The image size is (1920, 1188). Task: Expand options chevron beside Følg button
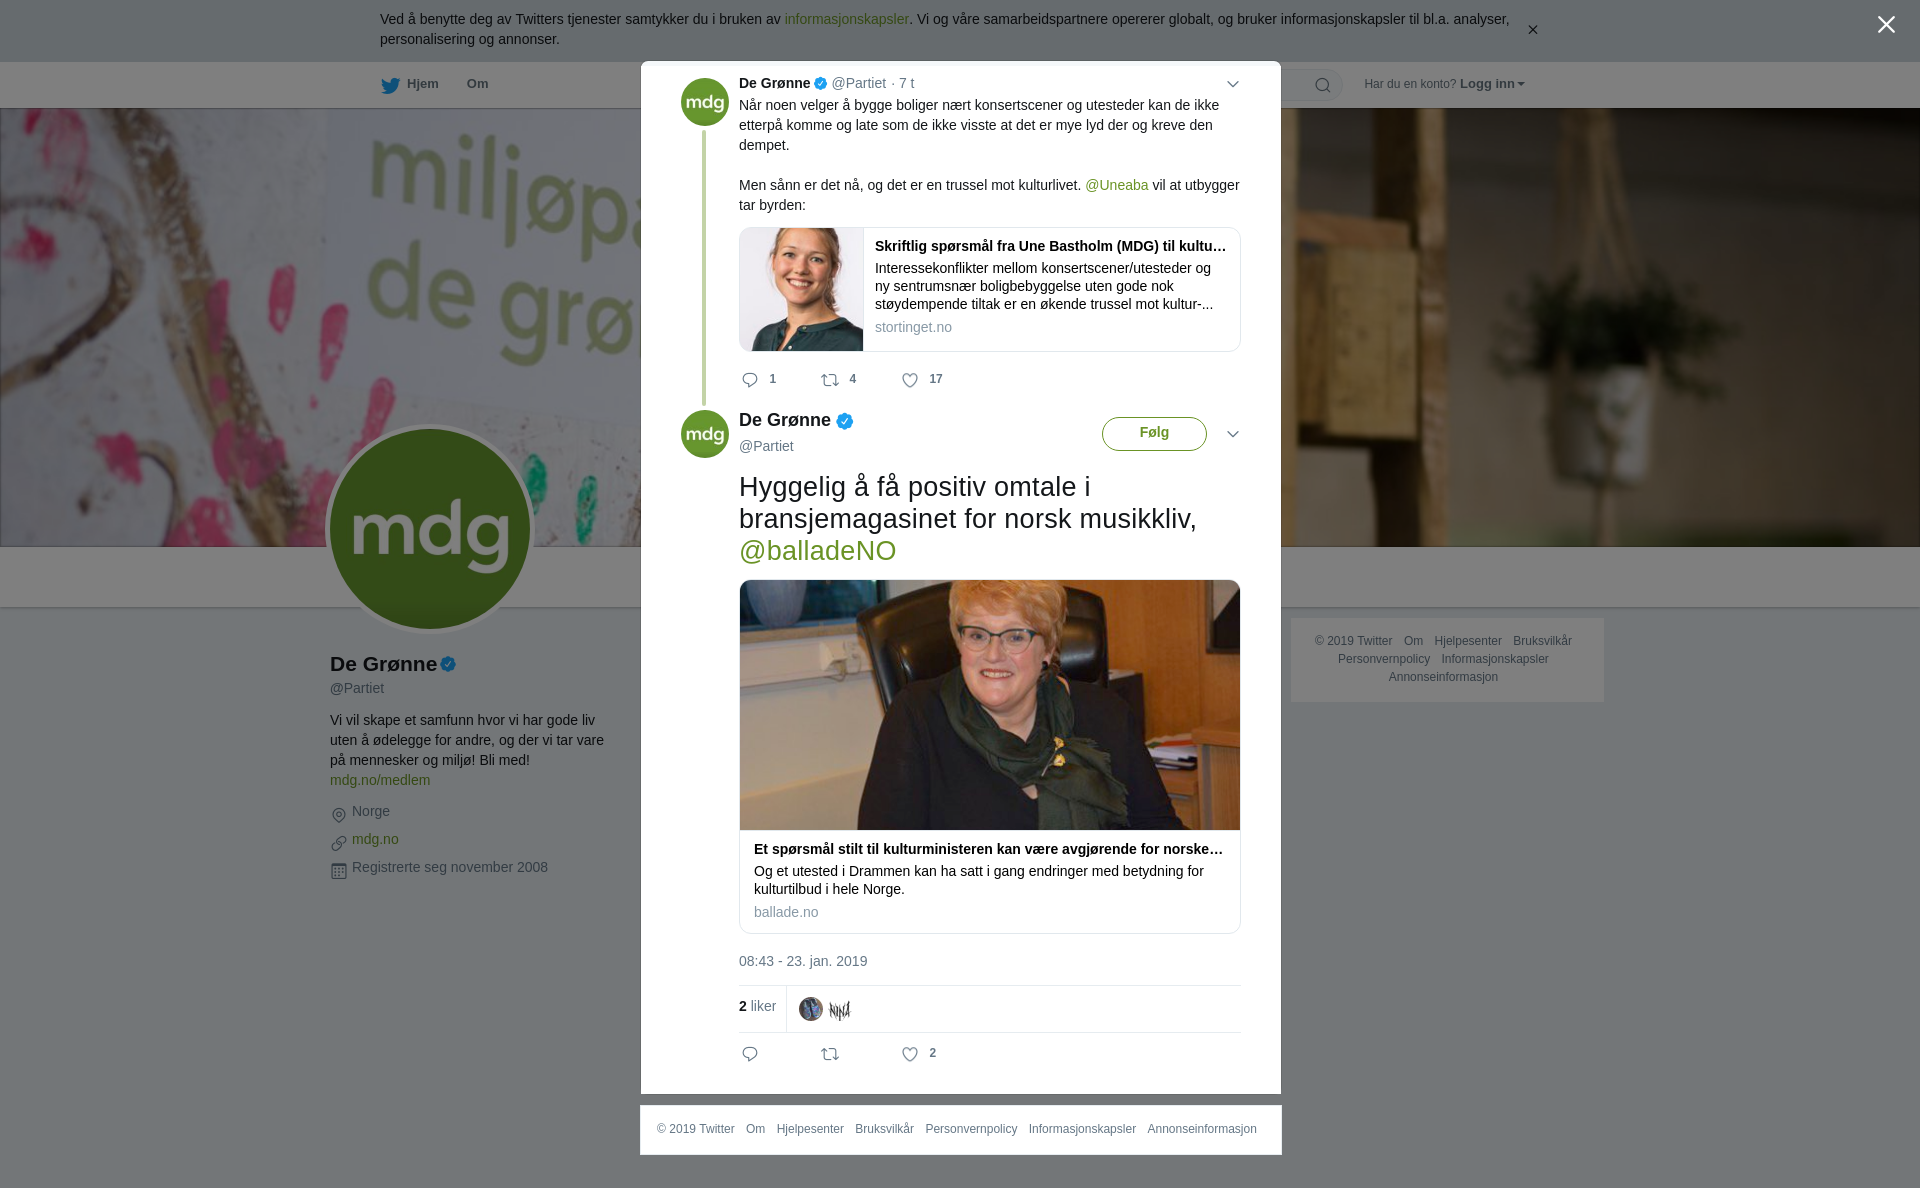tap(1233, 434)
